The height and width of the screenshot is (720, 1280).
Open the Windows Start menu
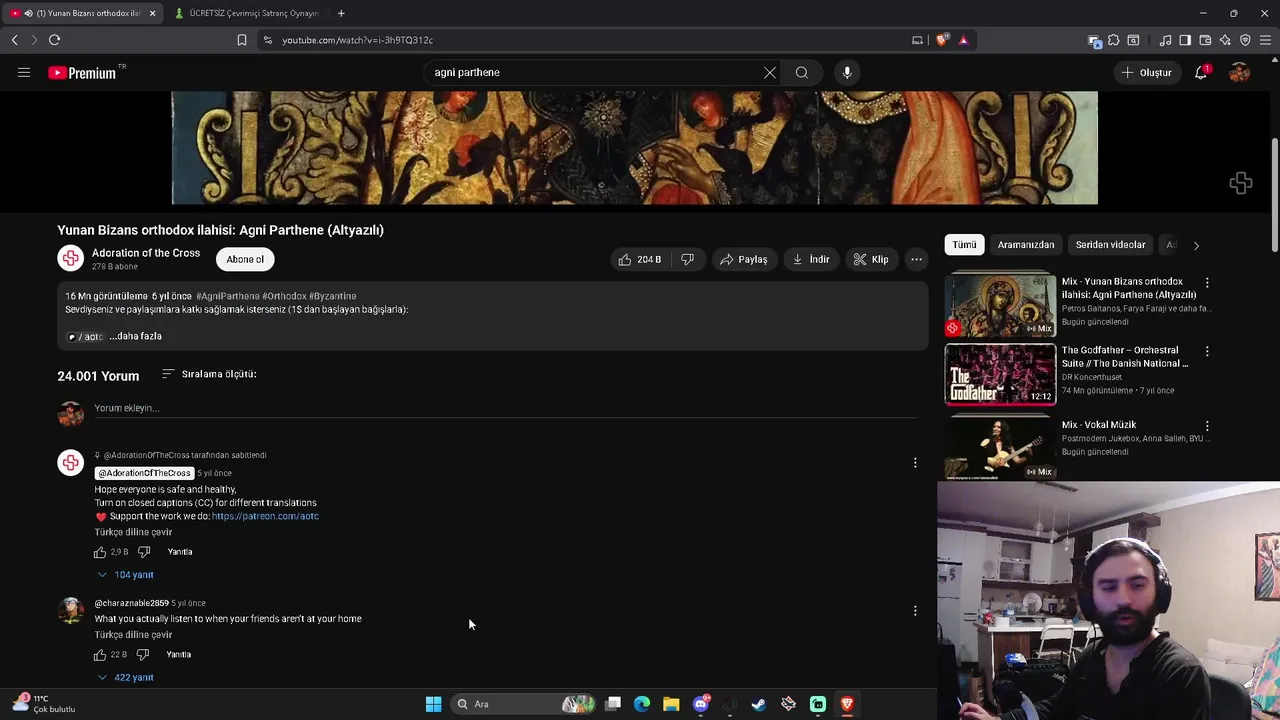(433, 704)
